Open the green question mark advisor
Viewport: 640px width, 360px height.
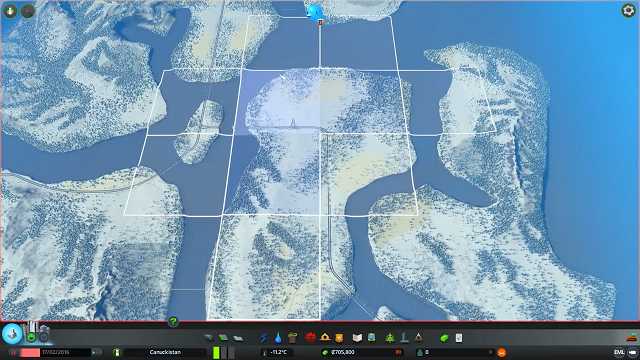173,322
